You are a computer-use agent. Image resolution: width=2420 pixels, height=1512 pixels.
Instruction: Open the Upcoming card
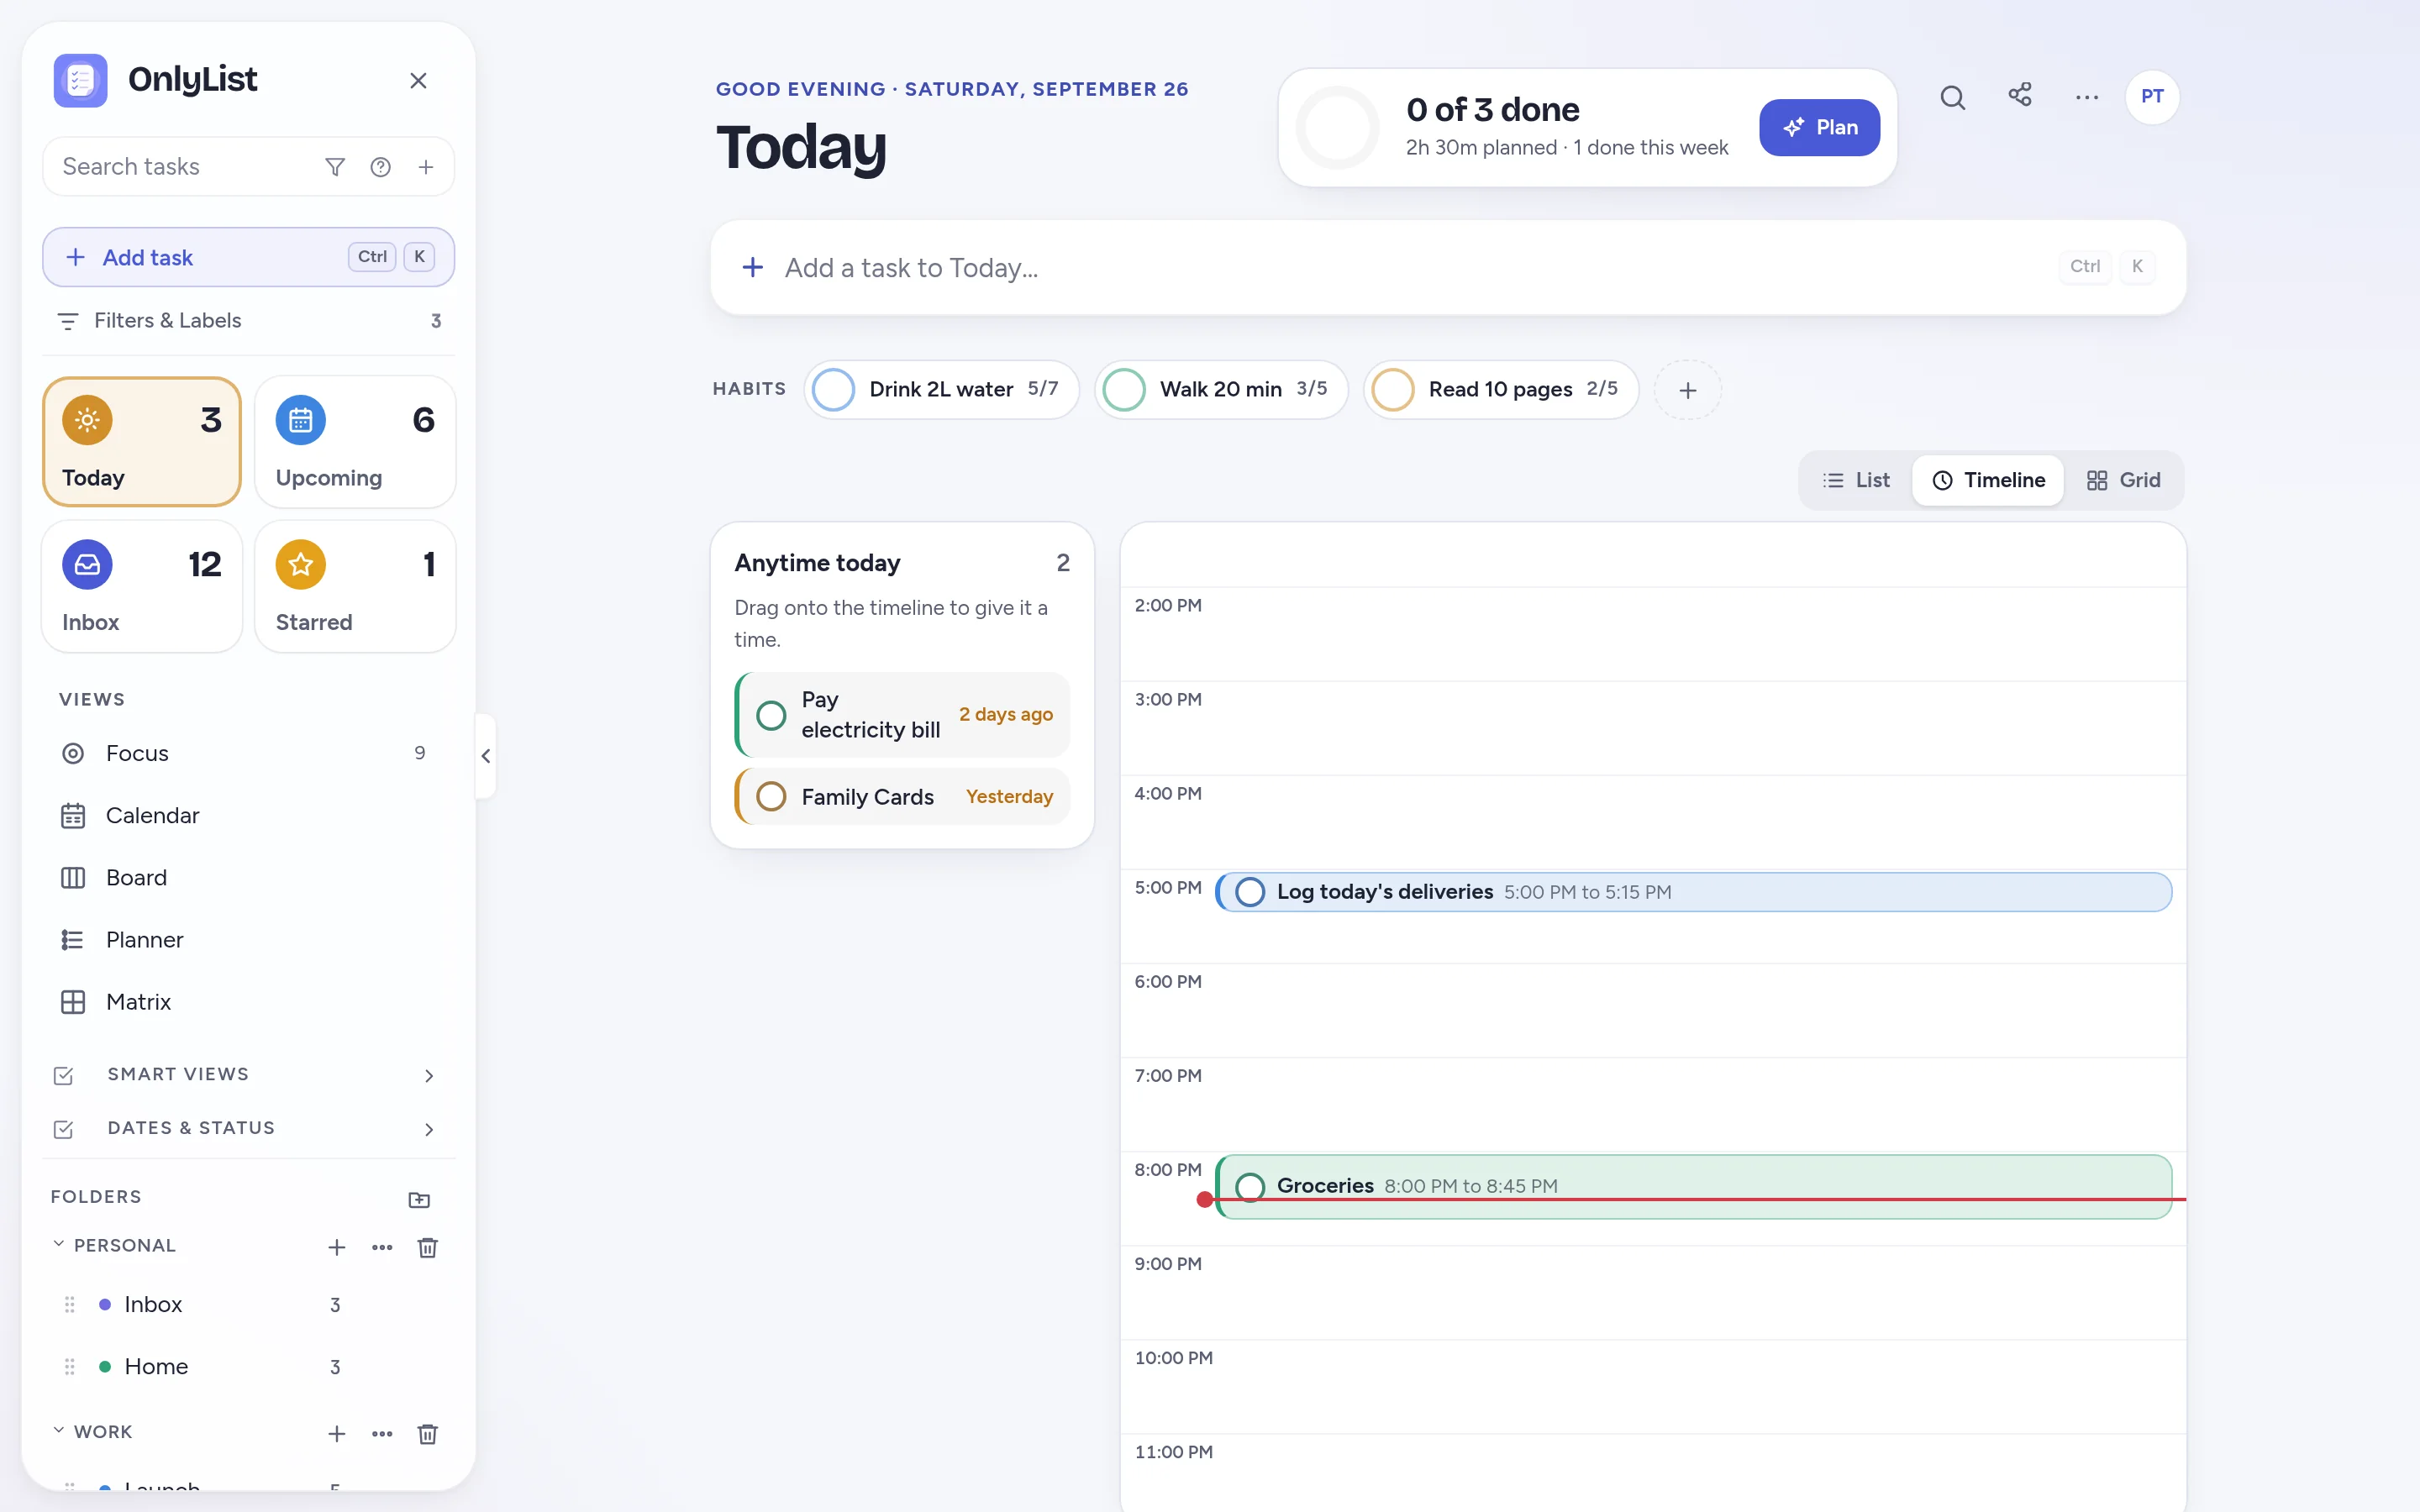(355, 442)
